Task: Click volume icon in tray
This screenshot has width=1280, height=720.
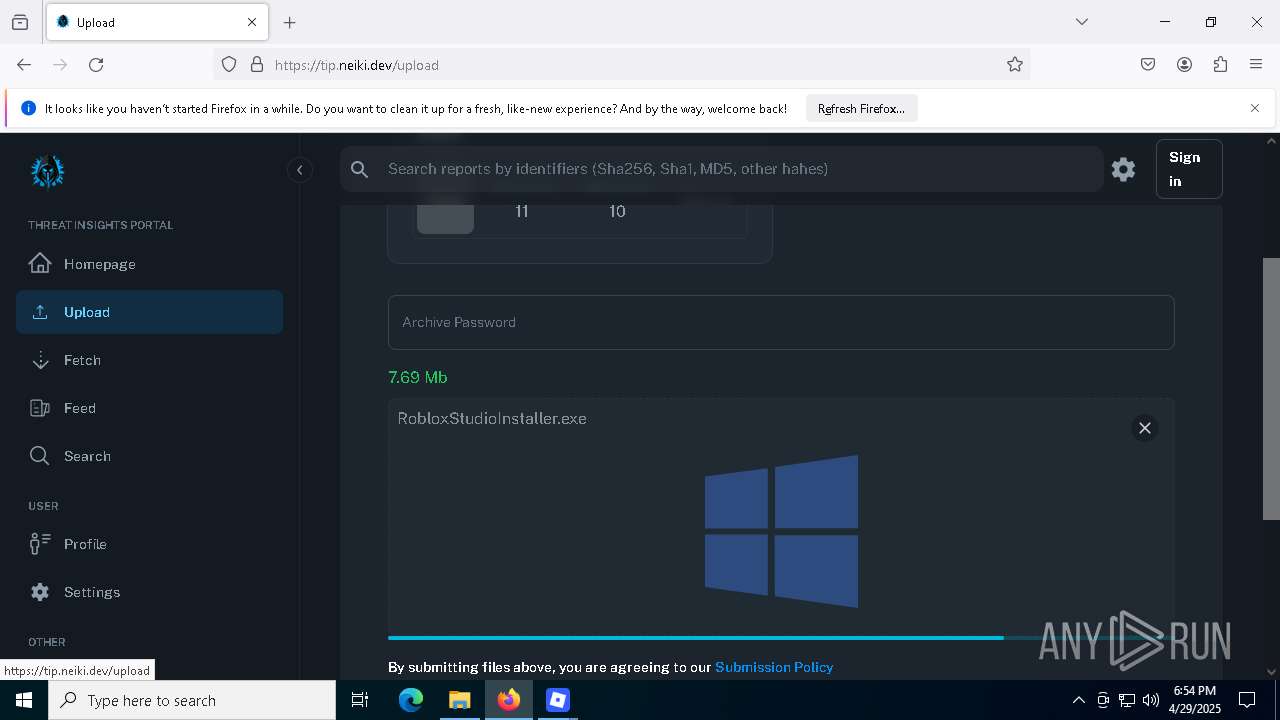Action: pyautogui.click(x=1151, y=700)
